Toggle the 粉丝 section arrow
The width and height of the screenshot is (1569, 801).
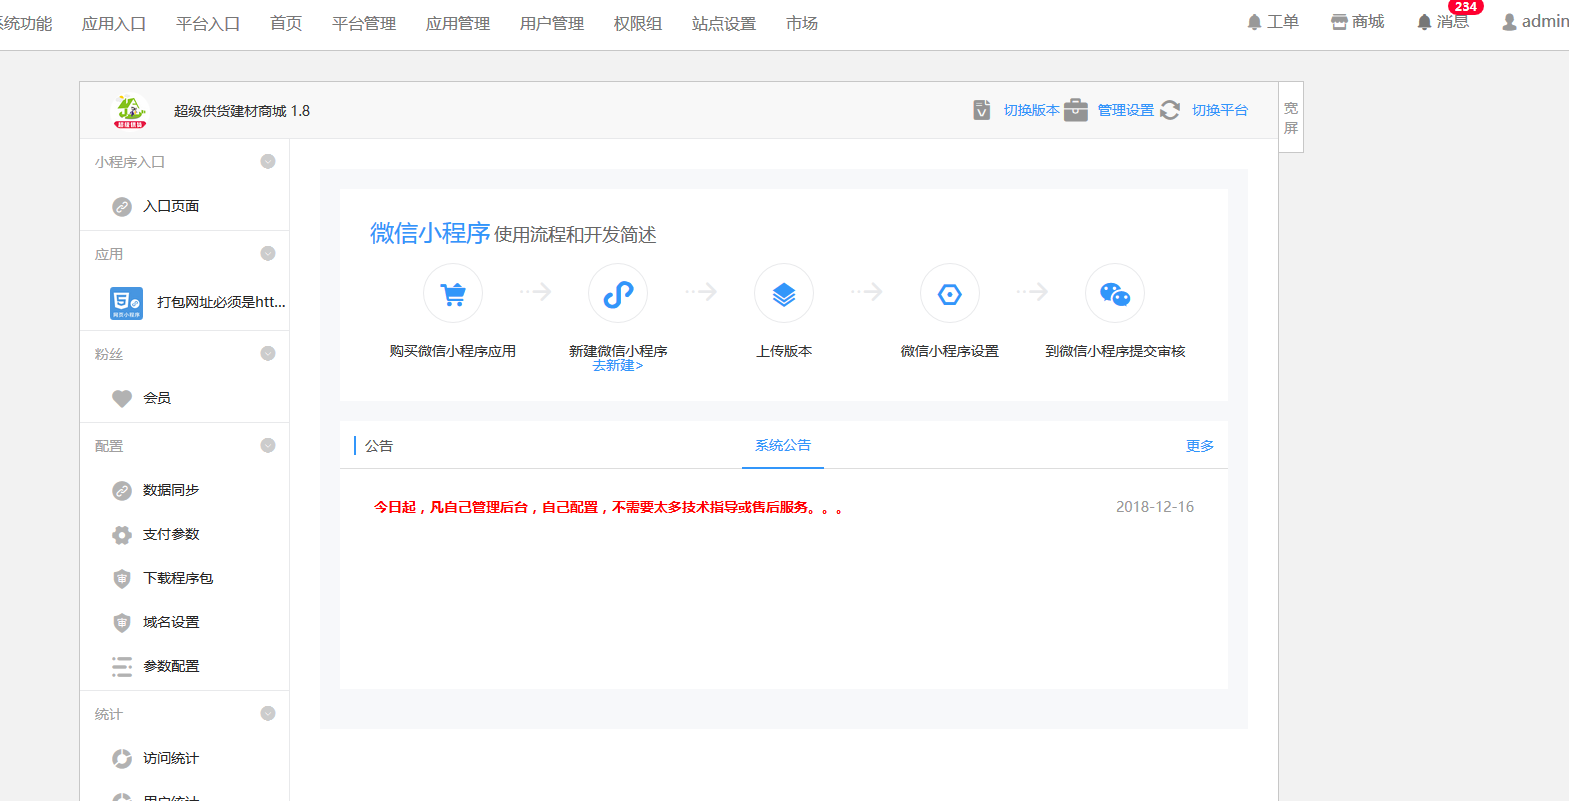point(268,354)
